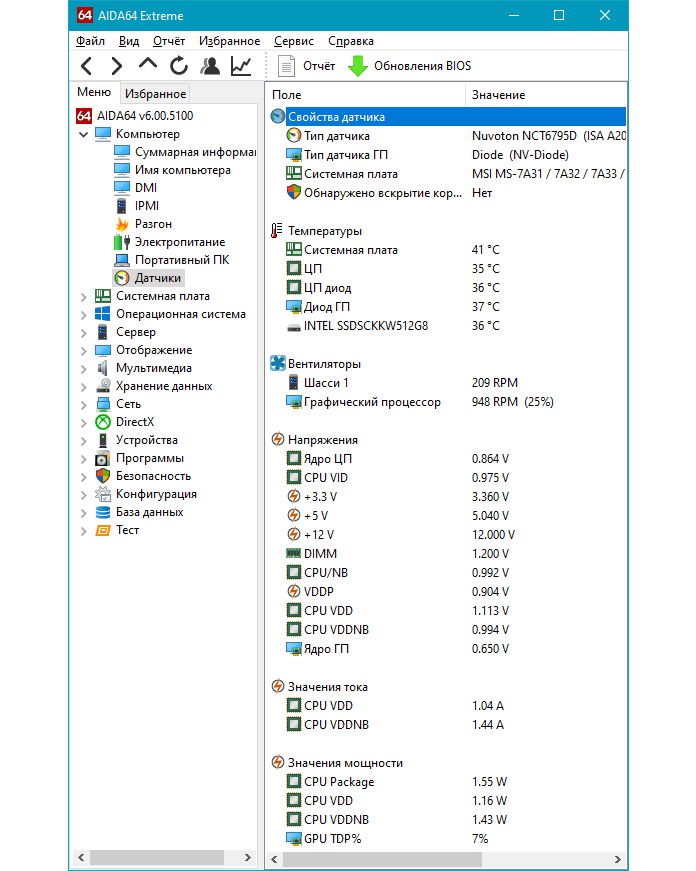This screenshot has height=871, width=696.
Task: Open the Сервис menu
Action: point(294,41)
